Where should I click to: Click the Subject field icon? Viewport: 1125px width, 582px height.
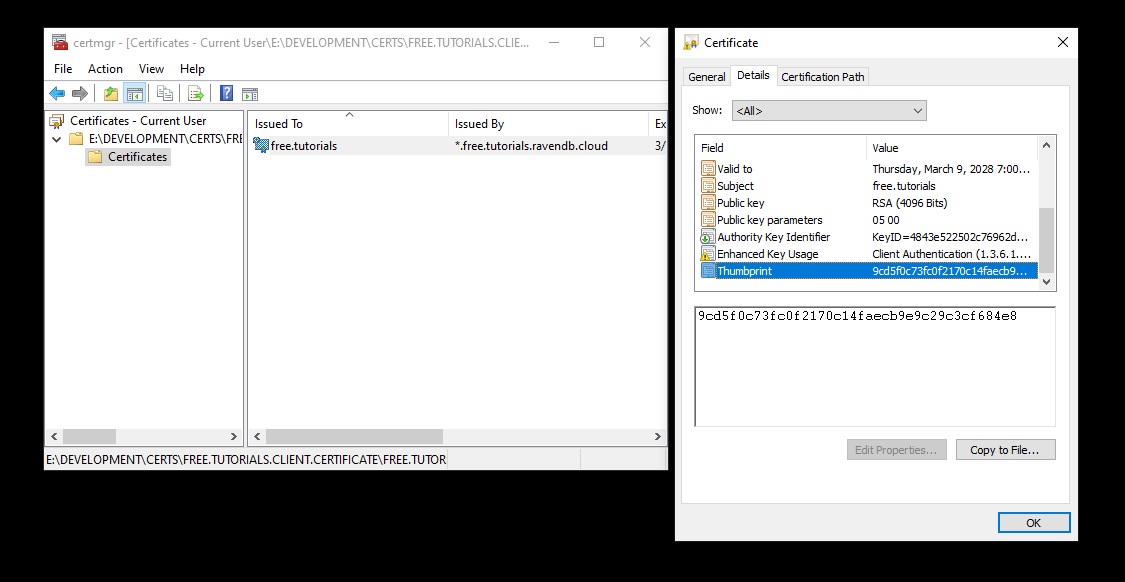point(708,186)
